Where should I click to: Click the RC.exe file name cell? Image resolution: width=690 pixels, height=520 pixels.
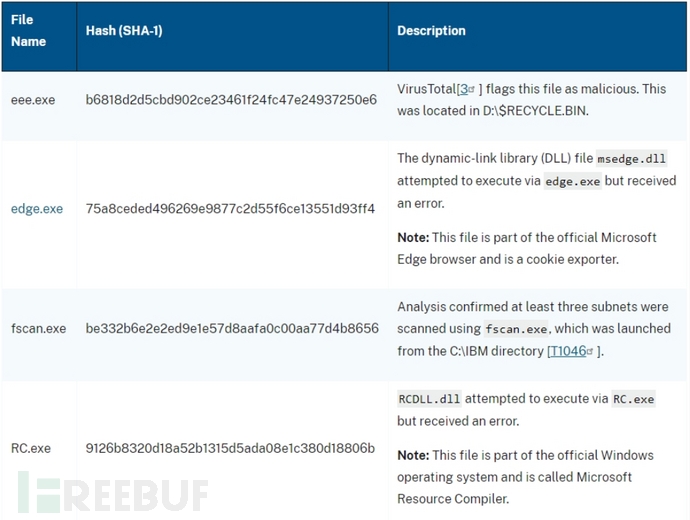coord(31,448)
